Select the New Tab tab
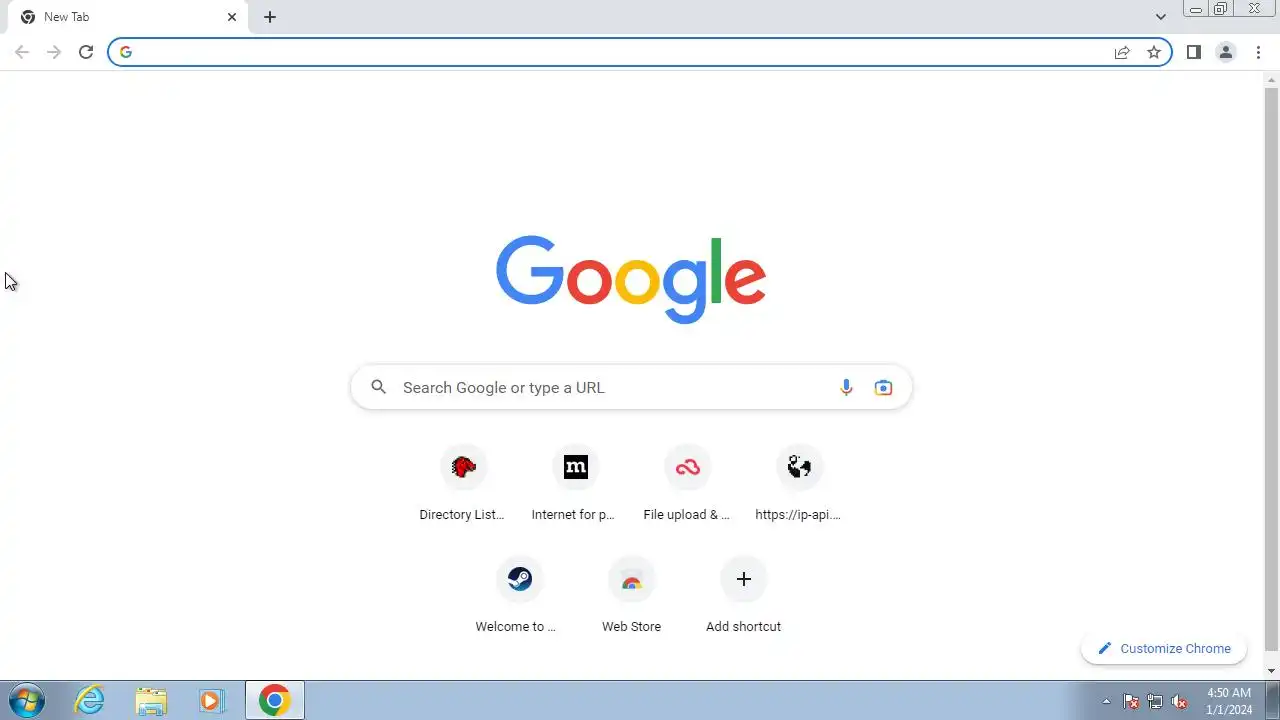 point(128,17)
